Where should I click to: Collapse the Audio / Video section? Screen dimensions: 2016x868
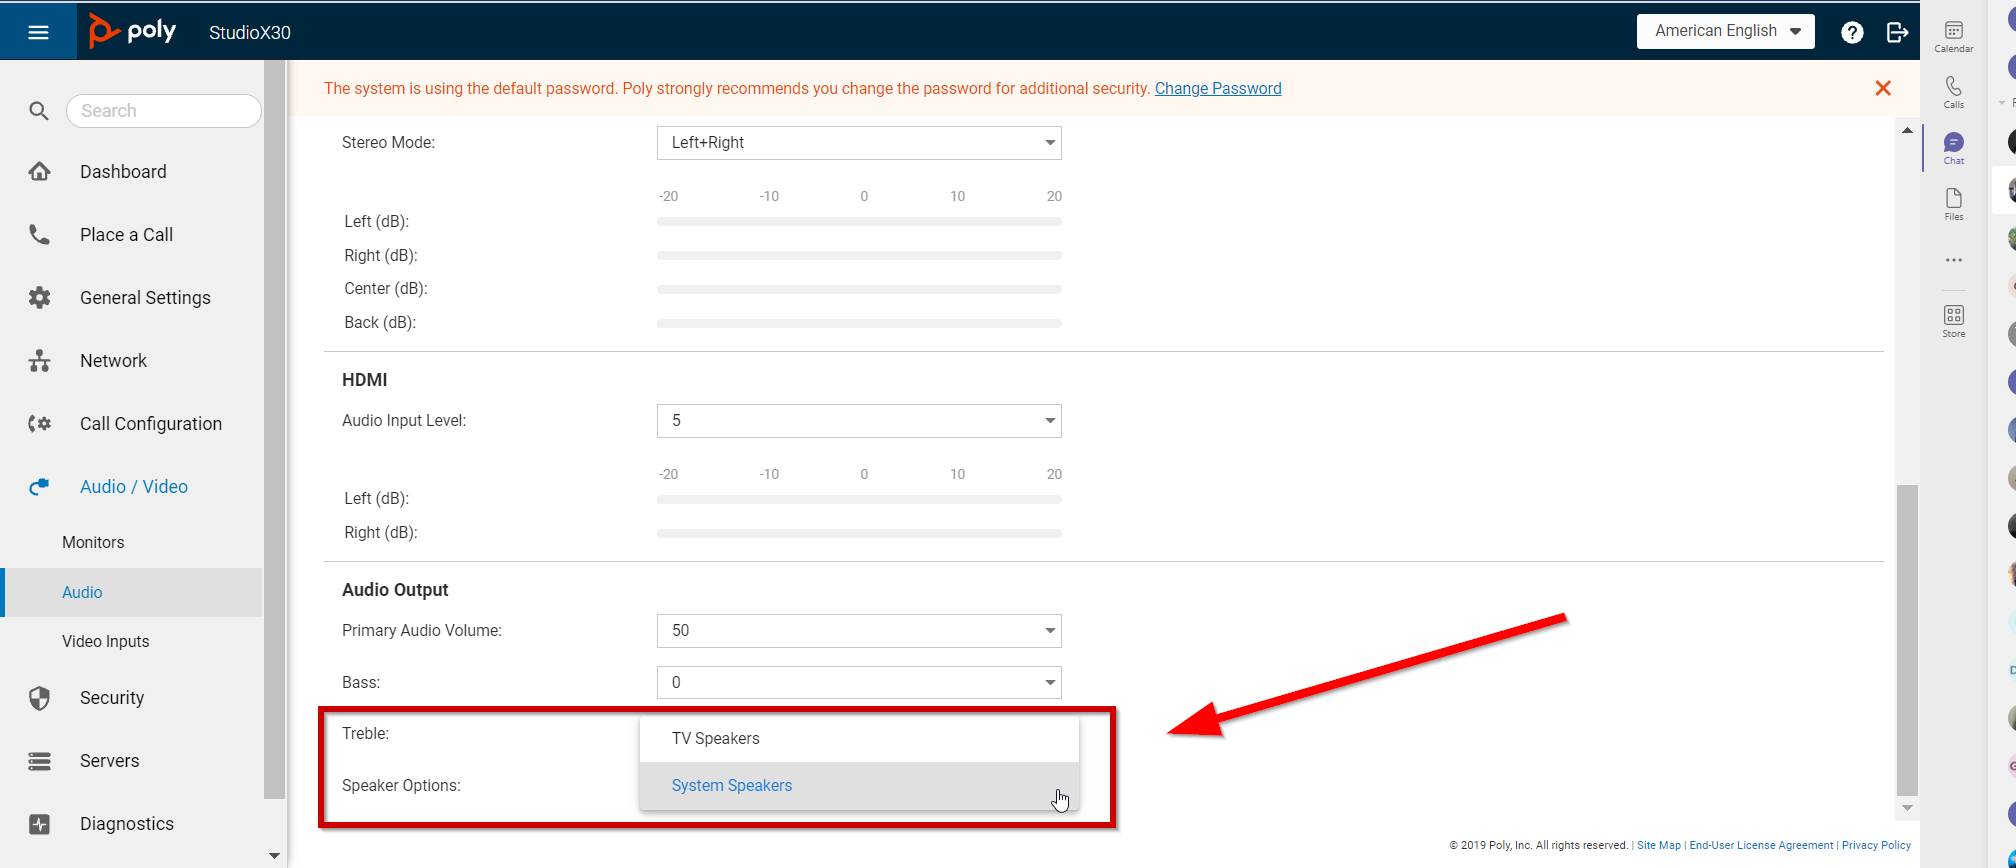(134, 487)
